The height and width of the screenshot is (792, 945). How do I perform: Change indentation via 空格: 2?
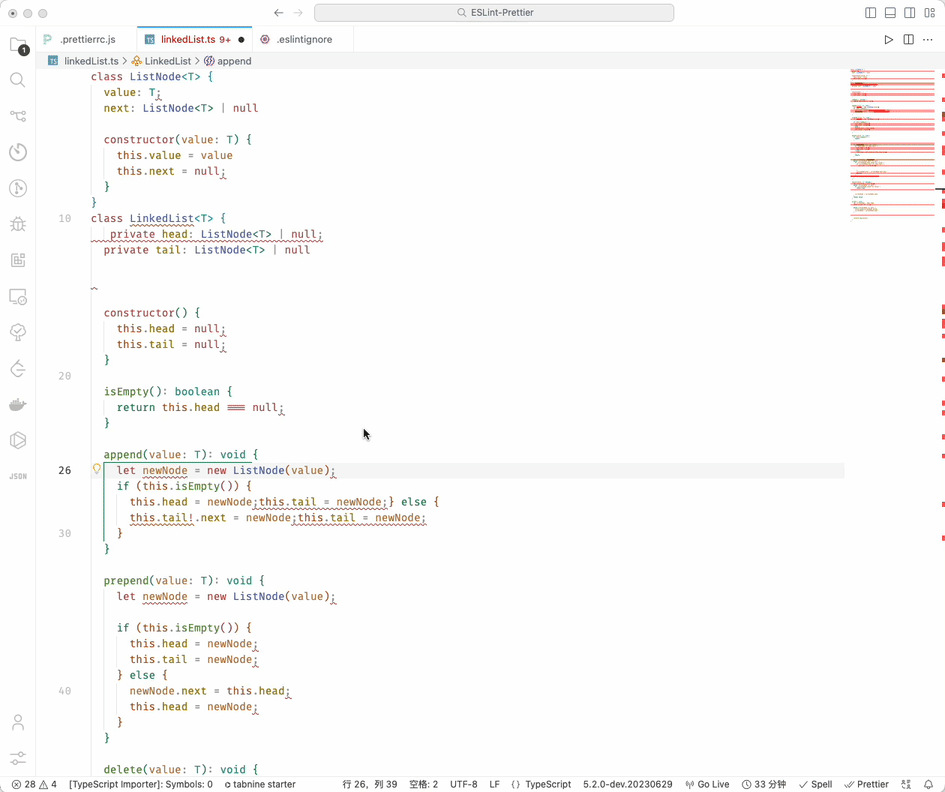pyautogui.click(x=424, y=784)
